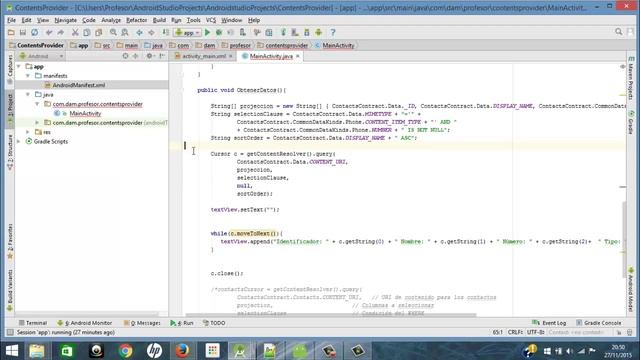The width and height of the screenshot is (640, 360).
Task: Close the MainActivity.java tab
Action: 298,56
